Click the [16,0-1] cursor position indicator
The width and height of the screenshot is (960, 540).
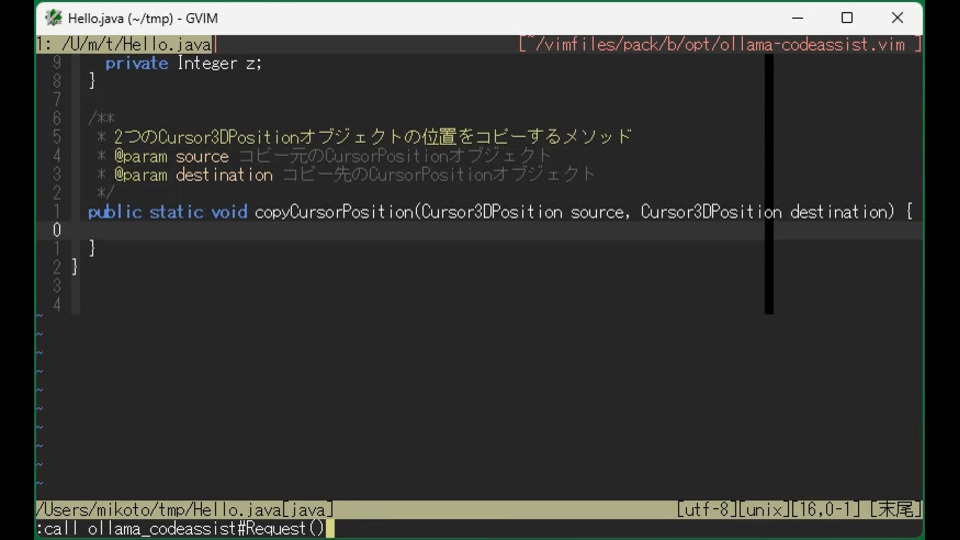click(827, 510)
